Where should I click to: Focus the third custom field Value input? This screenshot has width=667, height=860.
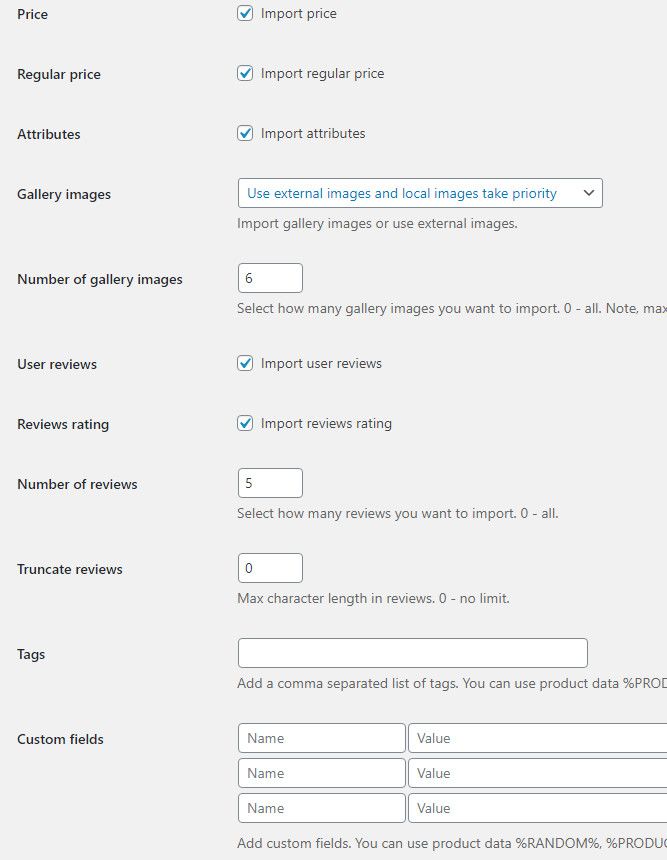(537, 808)
